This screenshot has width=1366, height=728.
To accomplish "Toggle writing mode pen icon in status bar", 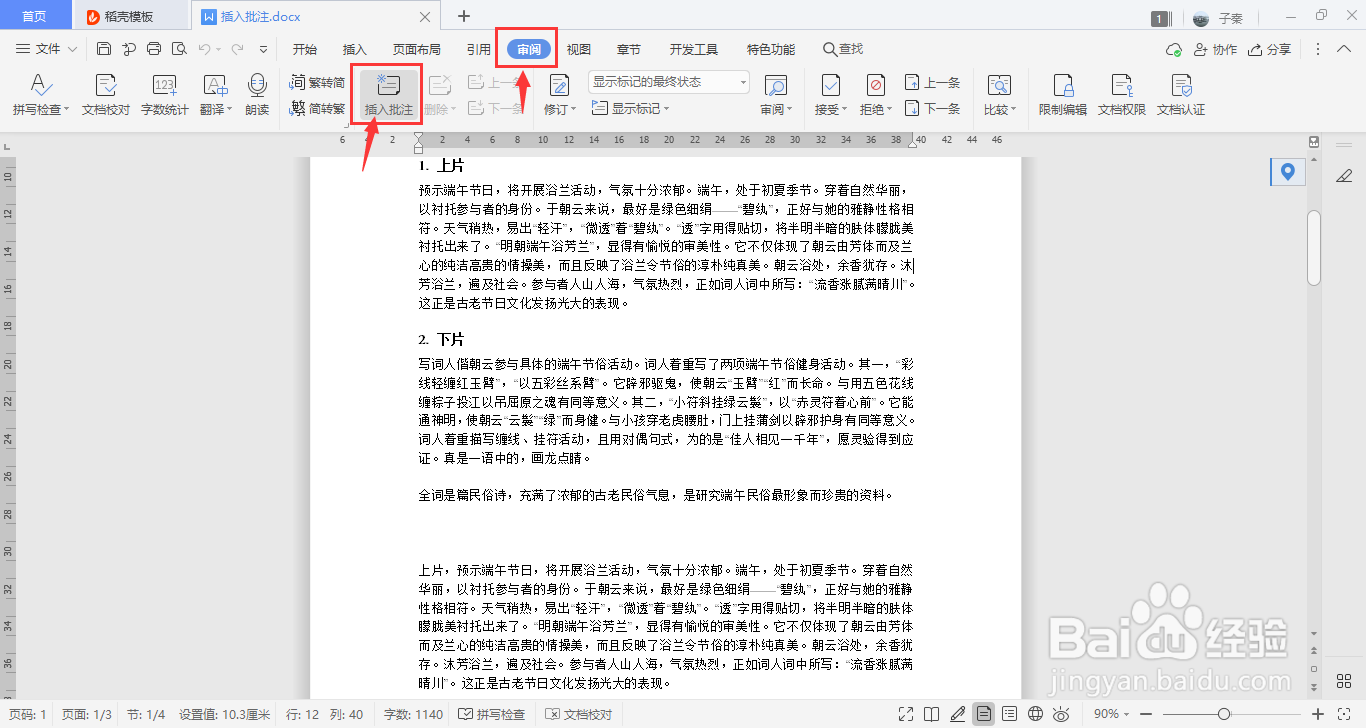I will tap(958, 714).
